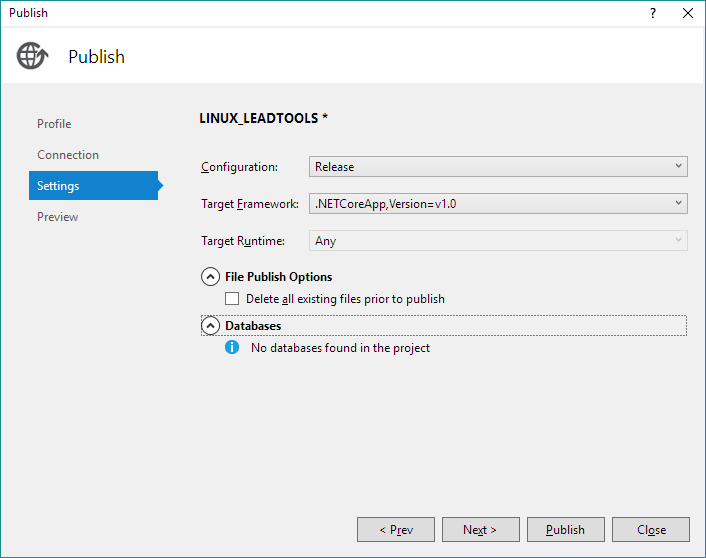The image size is (706, 558).
Task: Collapse the File Publish Options section
Action: coord(210,277)
